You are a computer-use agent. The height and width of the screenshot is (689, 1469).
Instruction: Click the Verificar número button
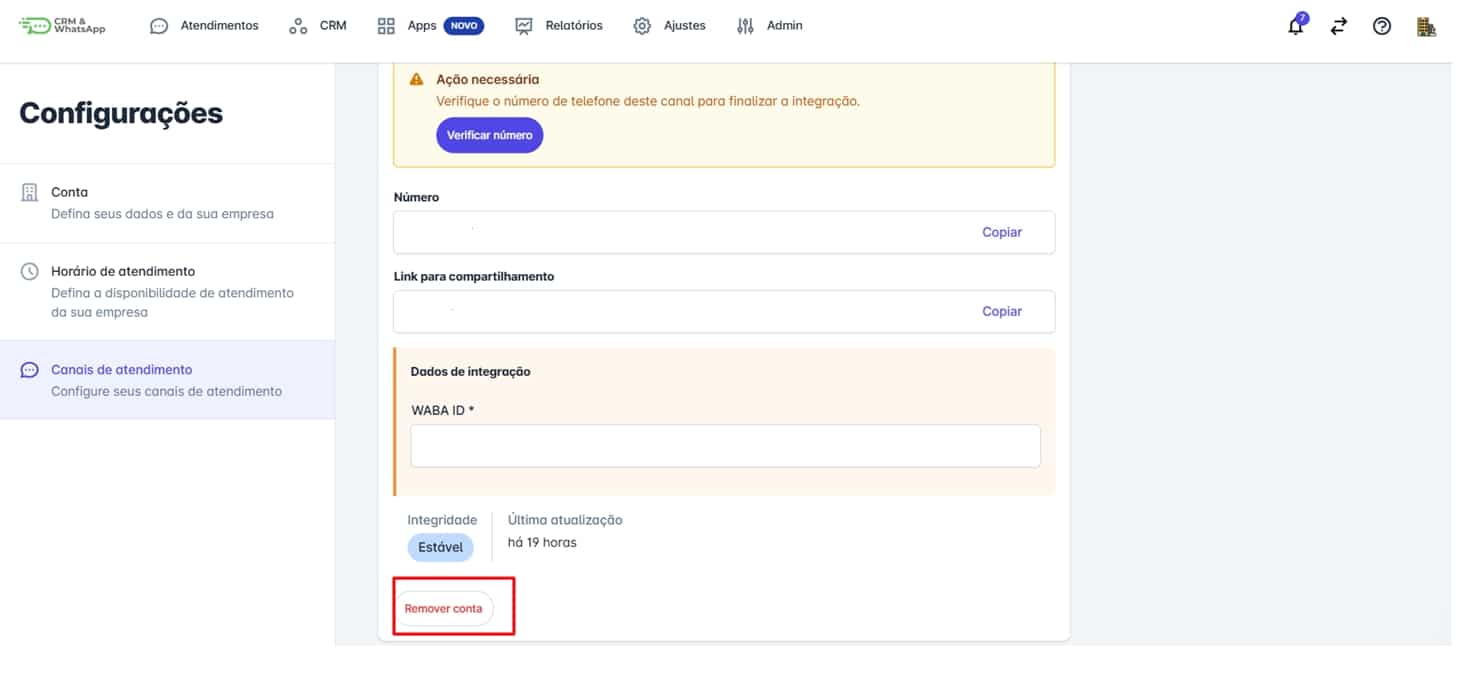(x=489, y=135)
